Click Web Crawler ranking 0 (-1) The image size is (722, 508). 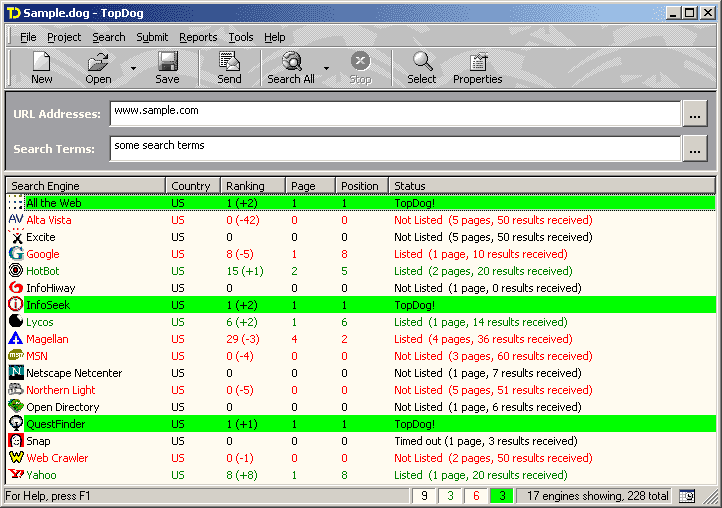tap(240, 458)
